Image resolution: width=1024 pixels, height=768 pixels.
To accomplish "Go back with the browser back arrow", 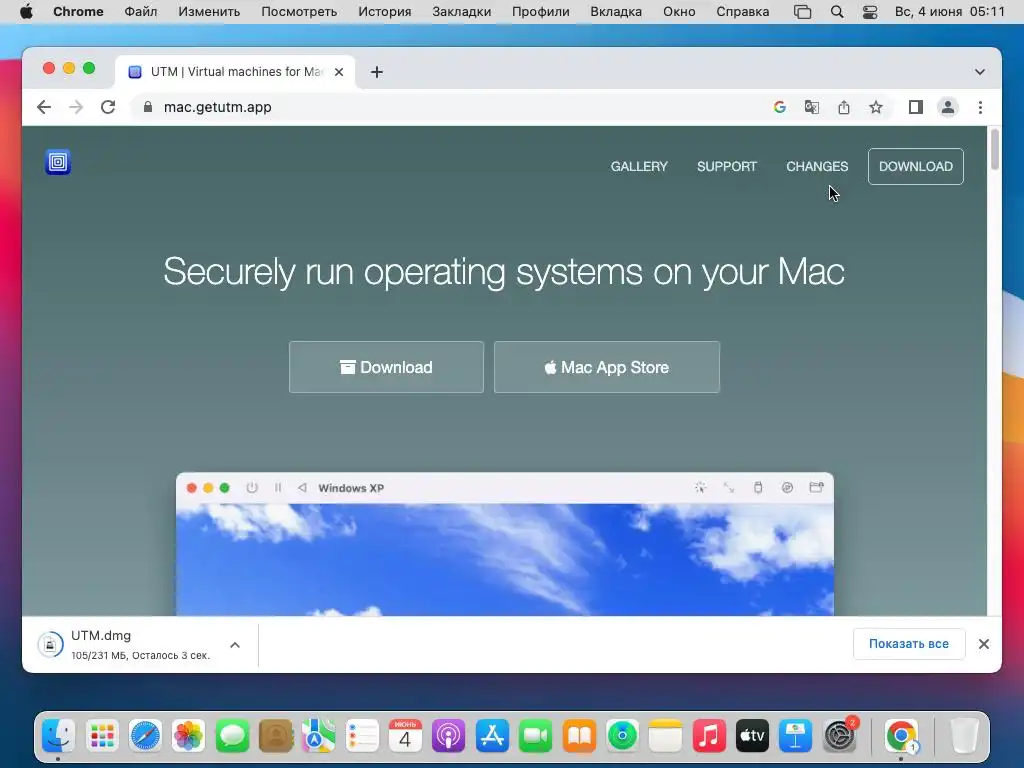I will [44, 107].
